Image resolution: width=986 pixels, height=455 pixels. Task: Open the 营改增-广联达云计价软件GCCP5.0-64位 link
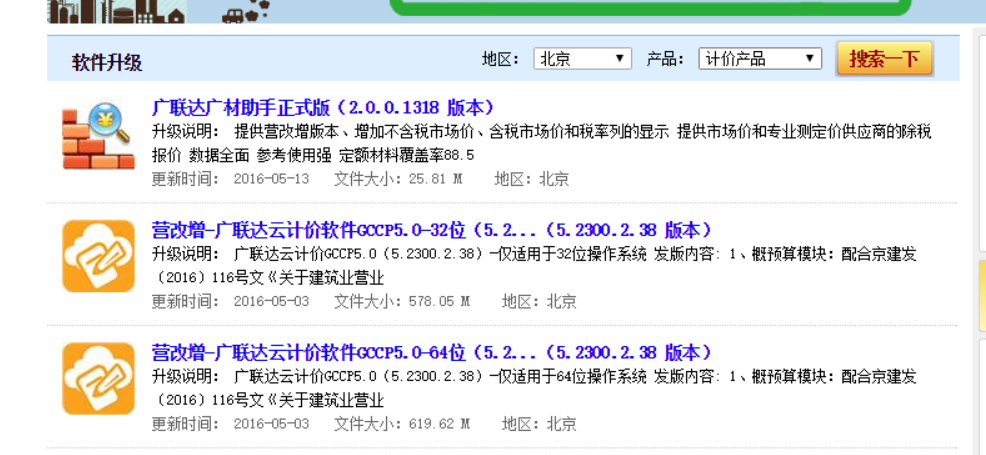coord(432,352)
